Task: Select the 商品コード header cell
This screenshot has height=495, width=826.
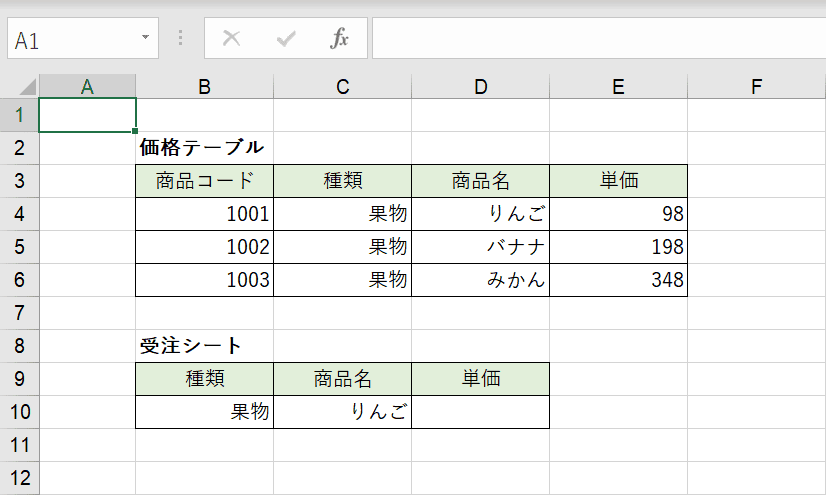Action: coord(204,181)
